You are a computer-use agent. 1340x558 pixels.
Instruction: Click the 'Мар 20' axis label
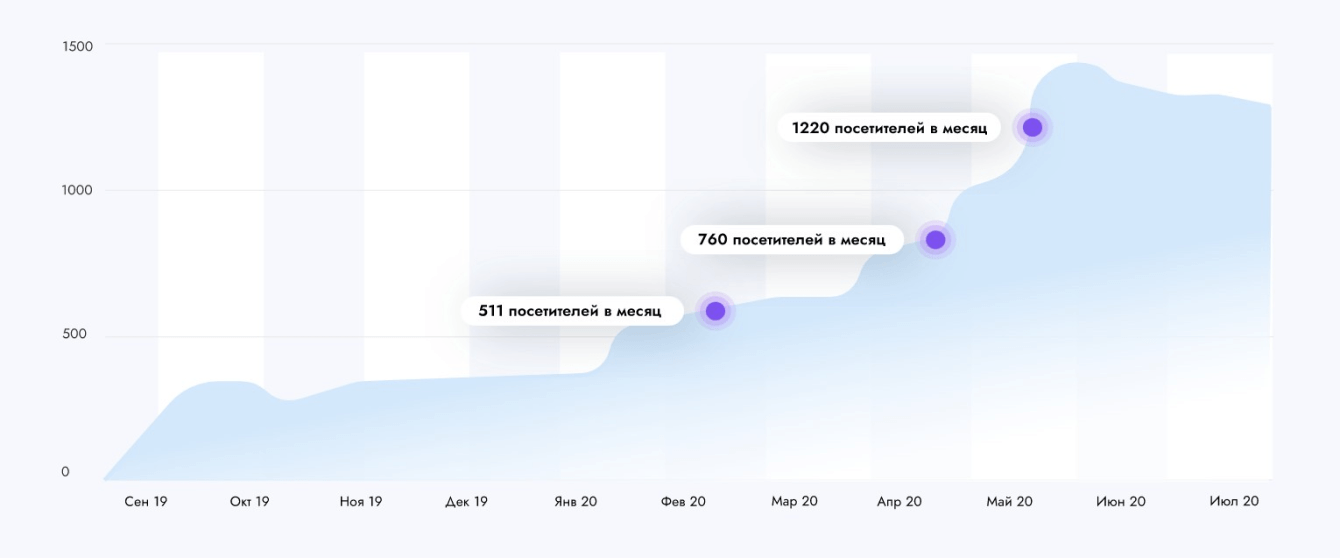coord(794,502)
